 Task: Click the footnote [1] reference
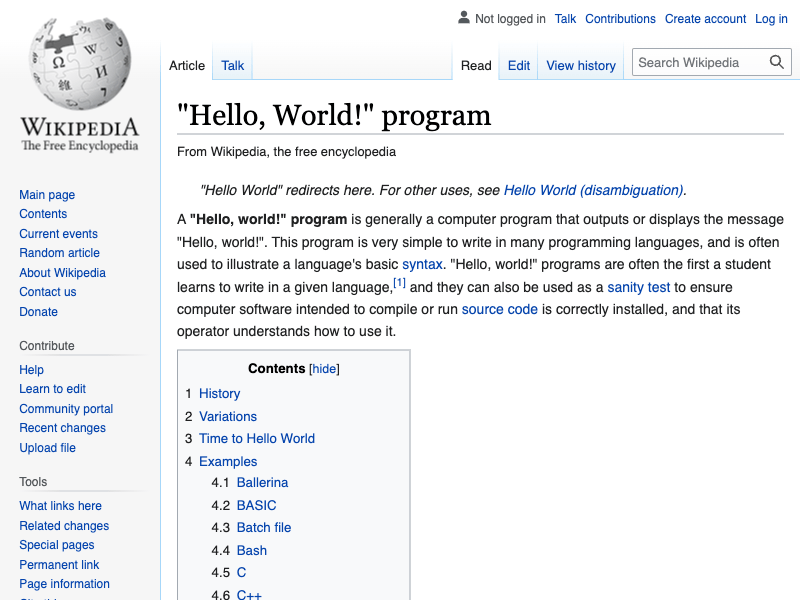(399, 284)
